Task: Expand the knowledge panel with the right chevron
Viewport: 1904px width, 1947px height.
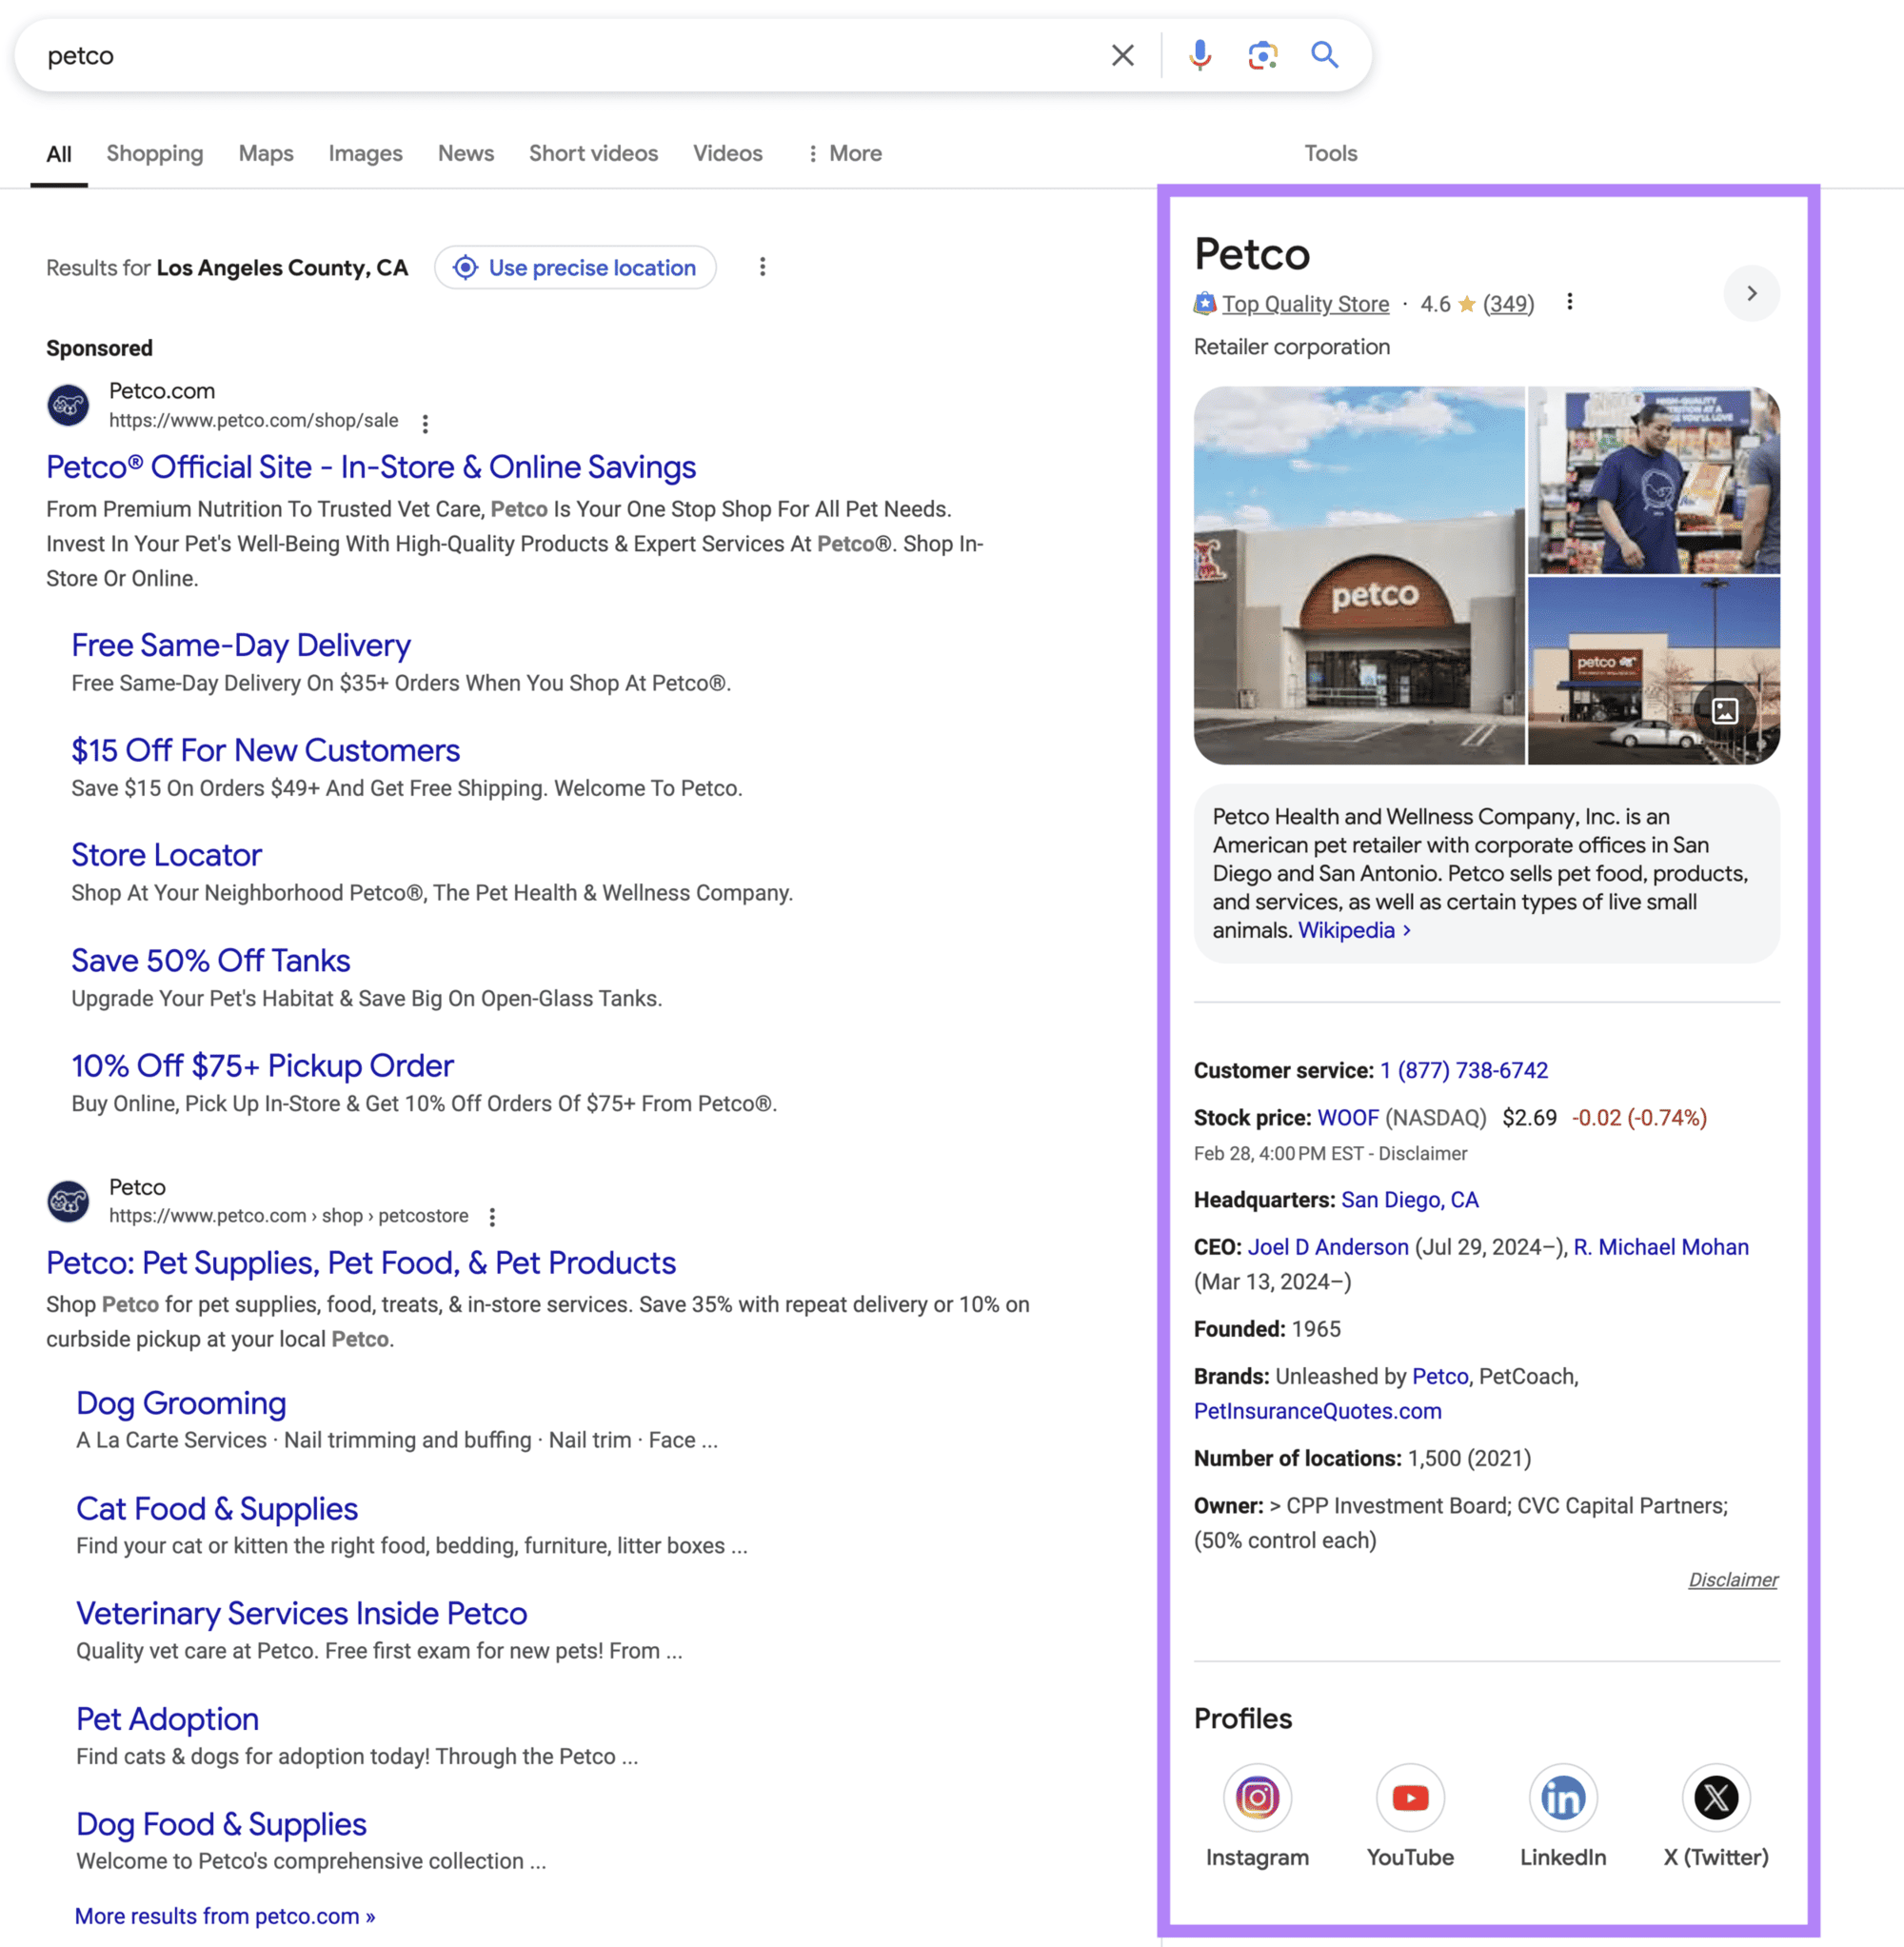Action: point(1751,293)
